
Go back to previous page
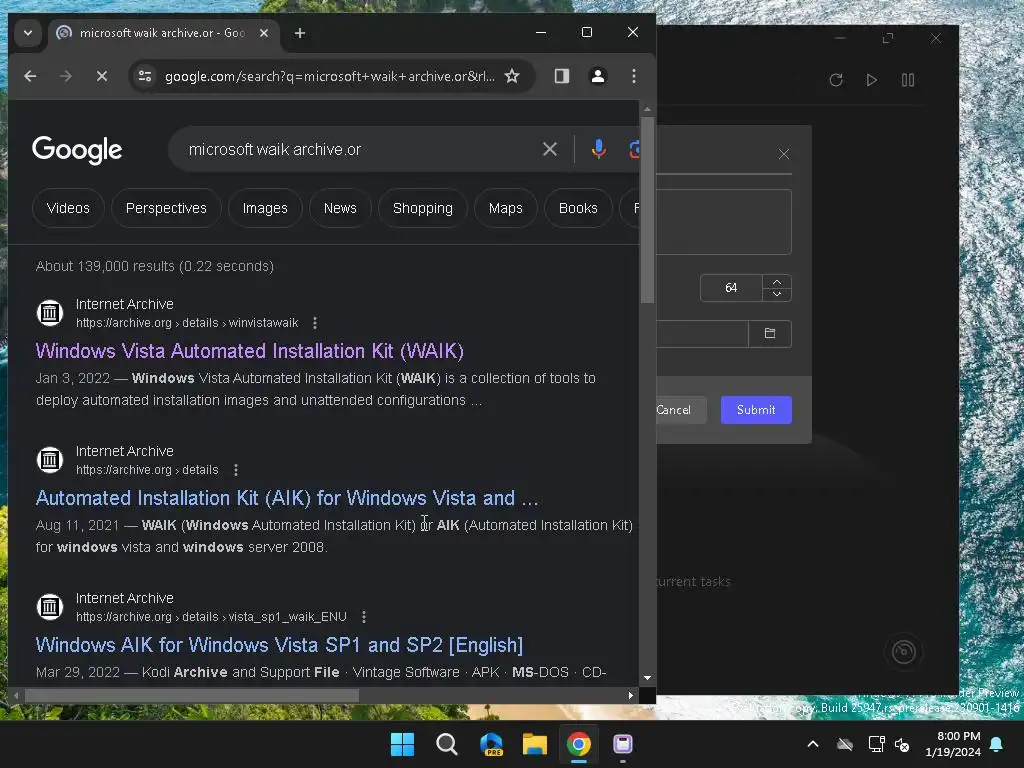click(30, 76)
